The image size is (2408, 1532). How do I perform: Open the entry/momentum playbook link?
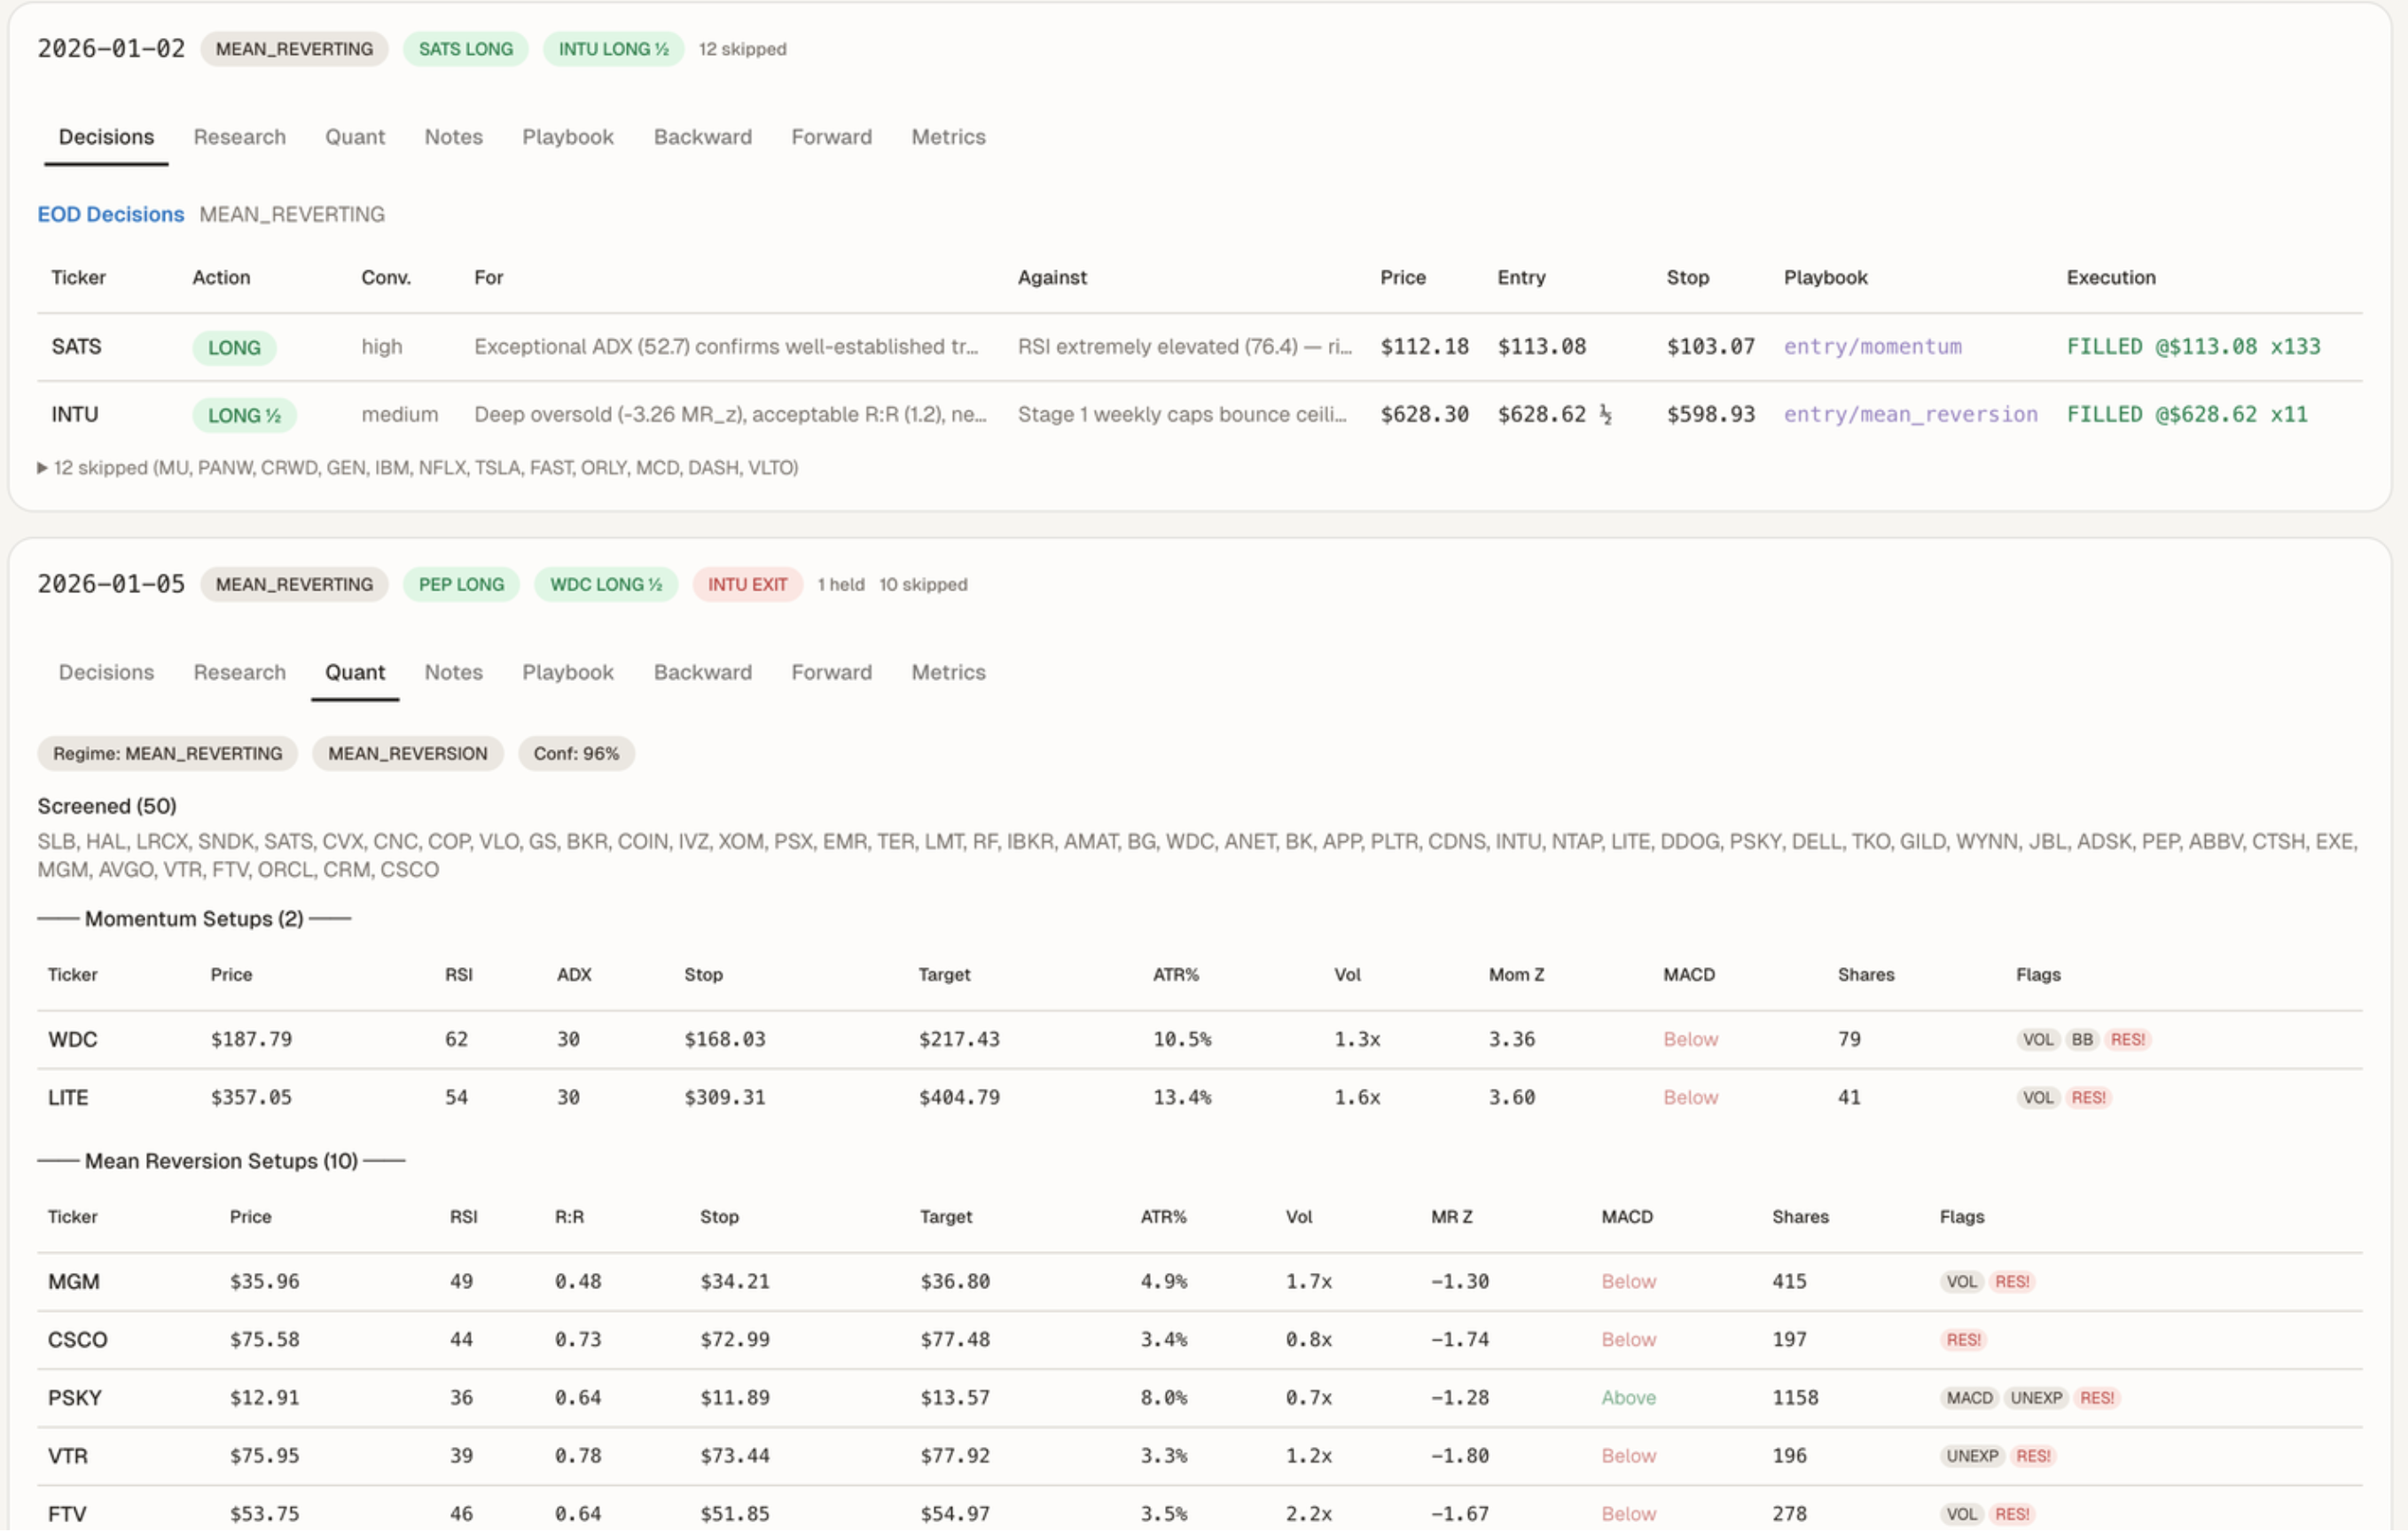point(1872,347)
